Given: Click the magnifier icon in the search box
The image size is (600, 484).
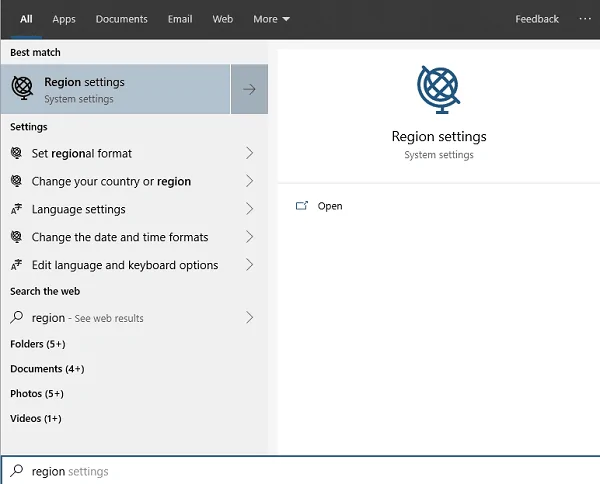Looking at the screenshot, I should pos(16,471).
